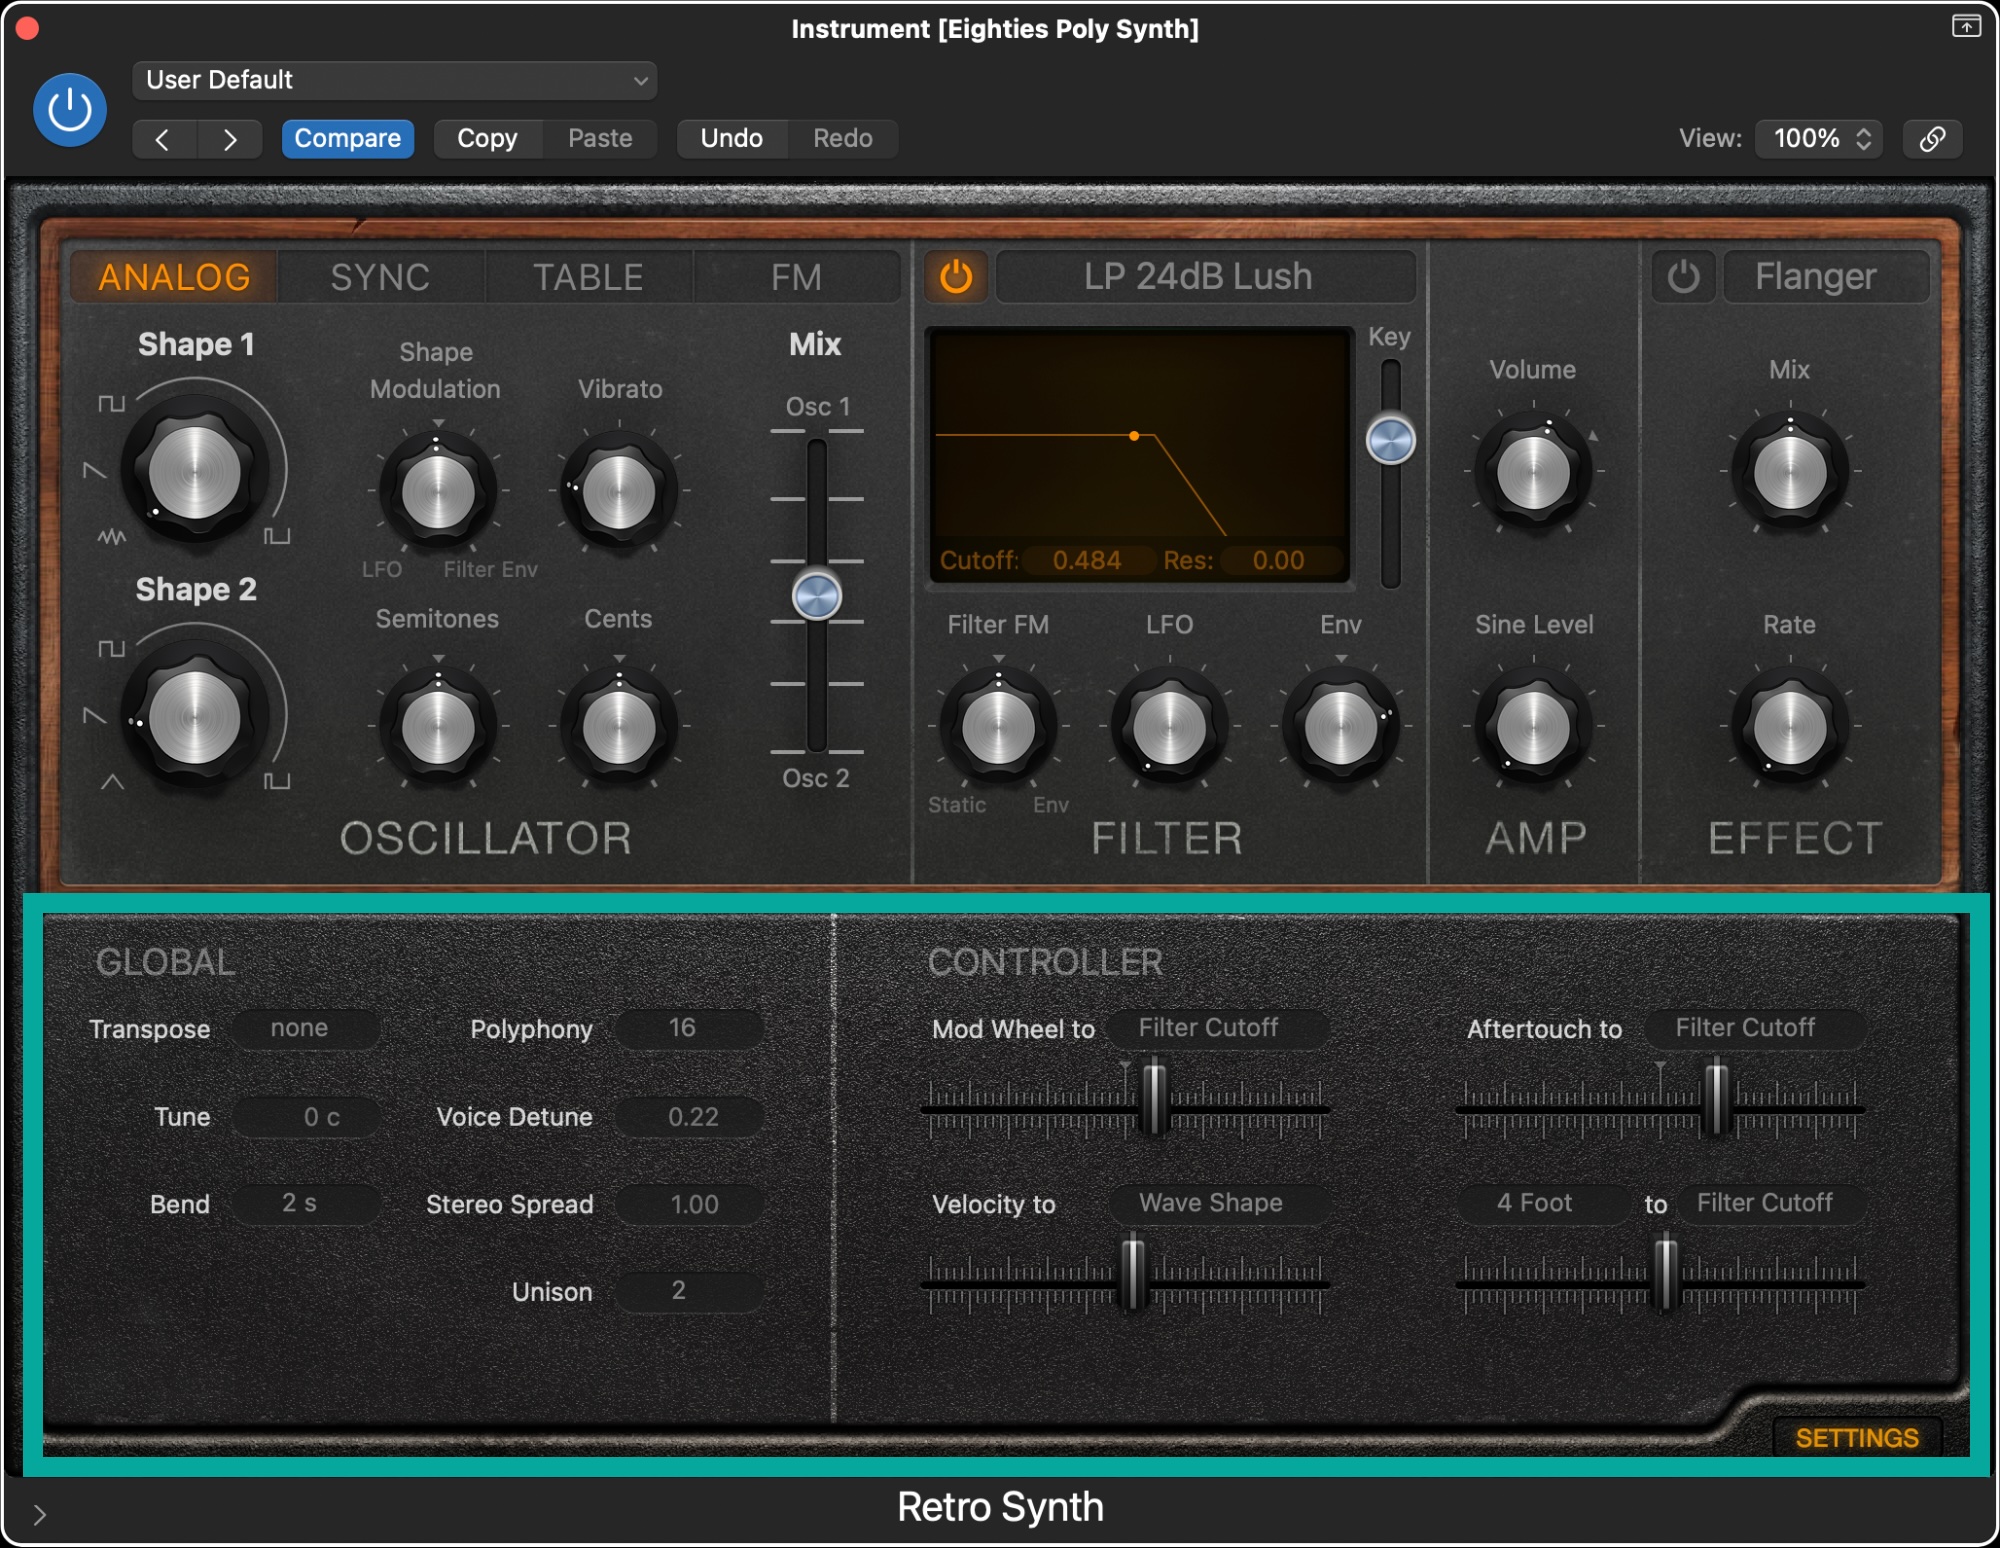
Task: Click the Copy button
Action: (x=488, y=138)
